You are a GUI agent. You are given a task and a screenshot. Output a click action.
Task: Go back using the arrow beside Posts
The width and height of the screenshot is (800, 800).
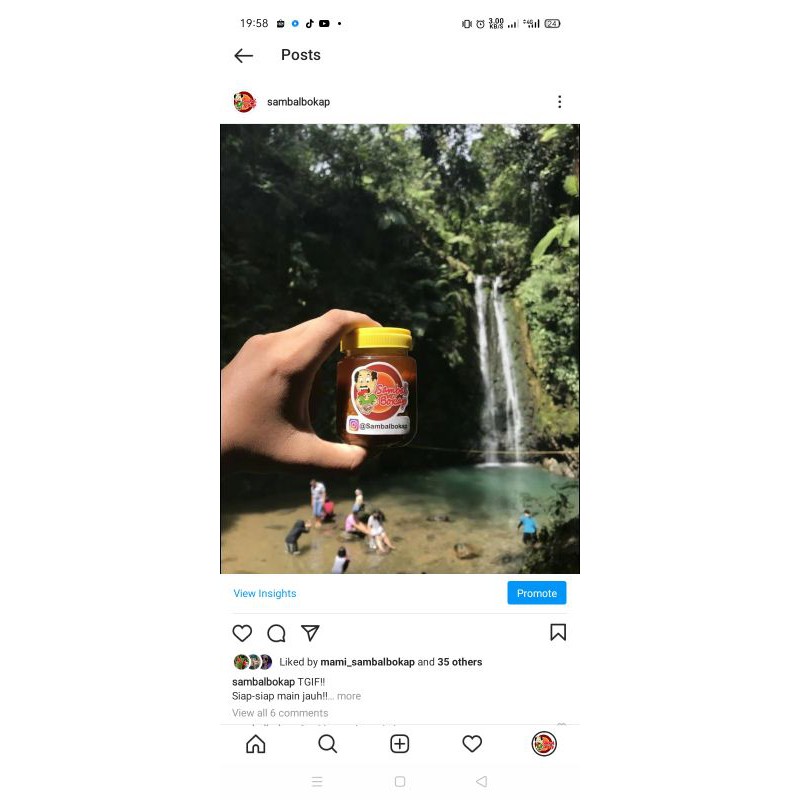point(243,55)
